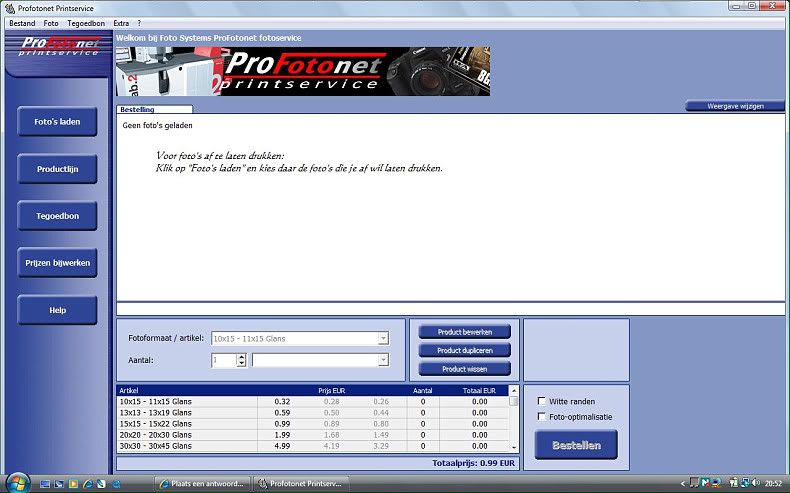
Task: Click the ProFotonet printservice banner image
Action: [303, 71]
